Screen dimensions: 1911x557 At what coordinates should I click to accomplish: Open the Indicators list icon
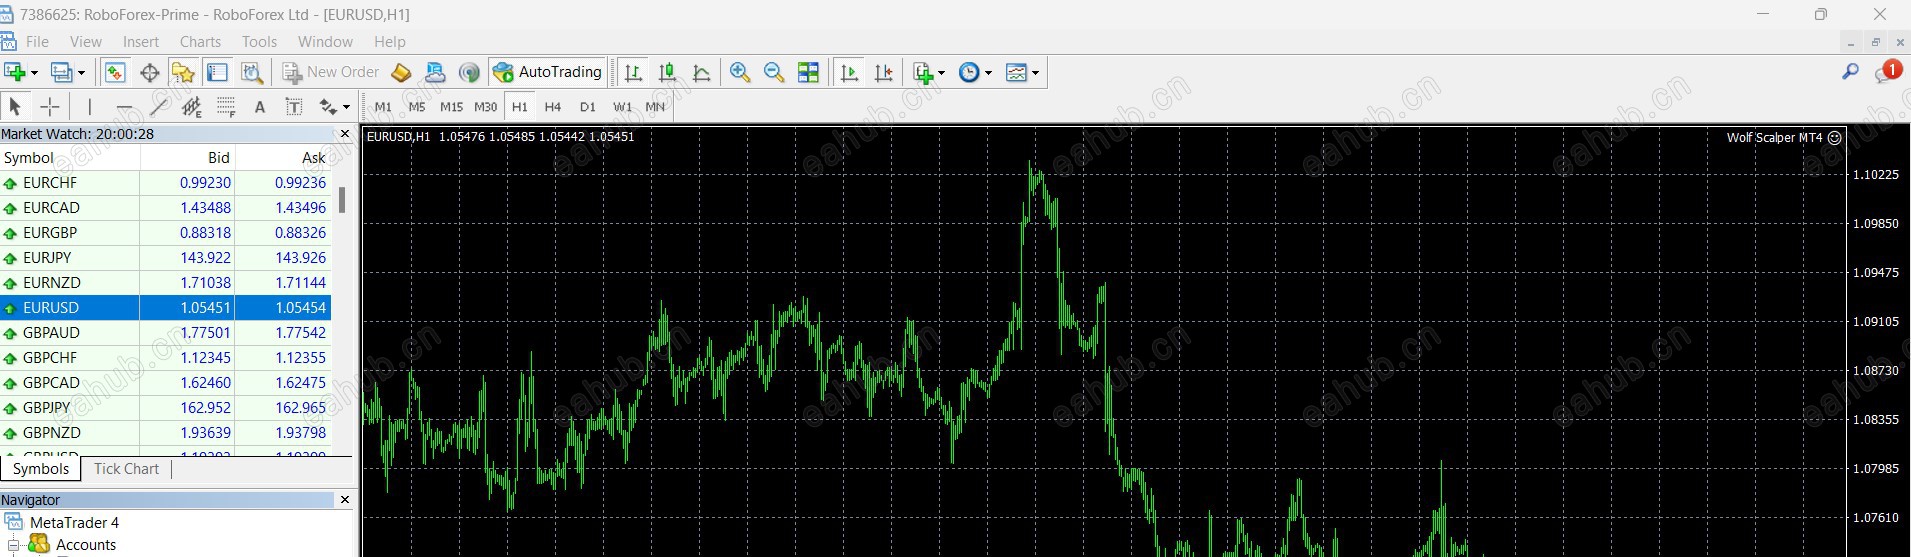click(923, 72)
